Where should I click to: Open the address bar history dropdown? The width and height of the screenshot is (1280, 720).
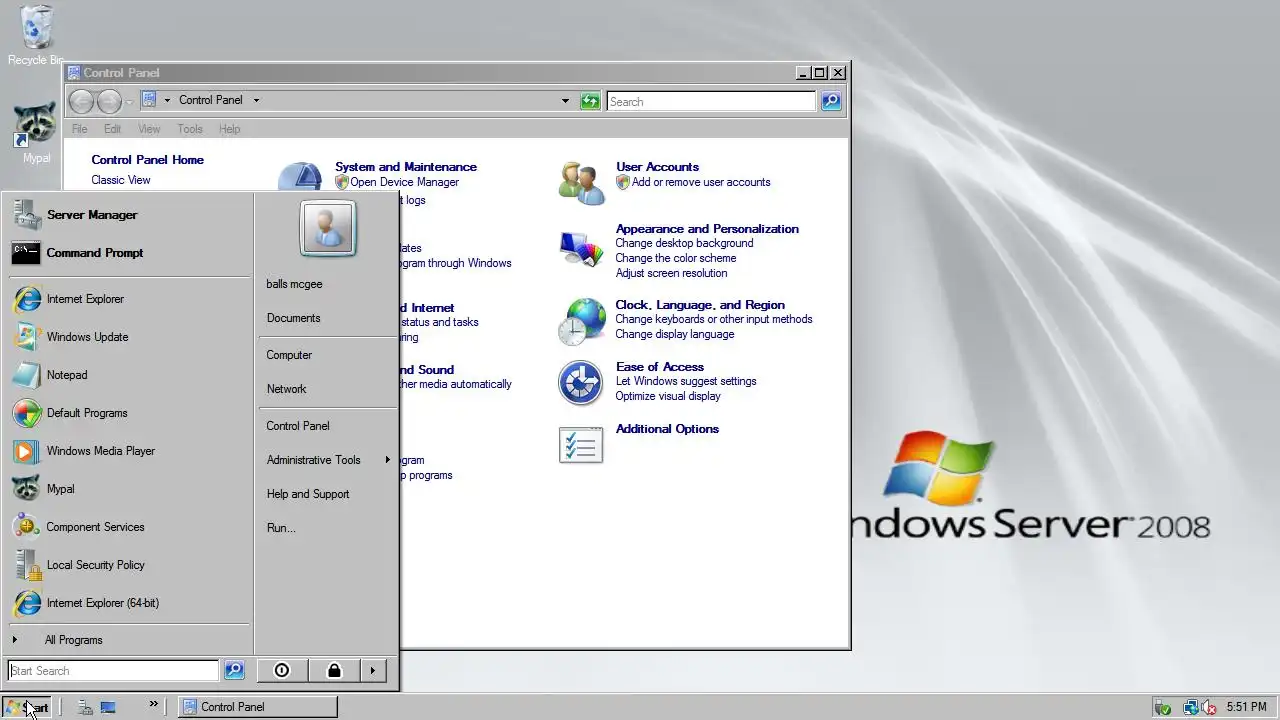coord(565,101)
